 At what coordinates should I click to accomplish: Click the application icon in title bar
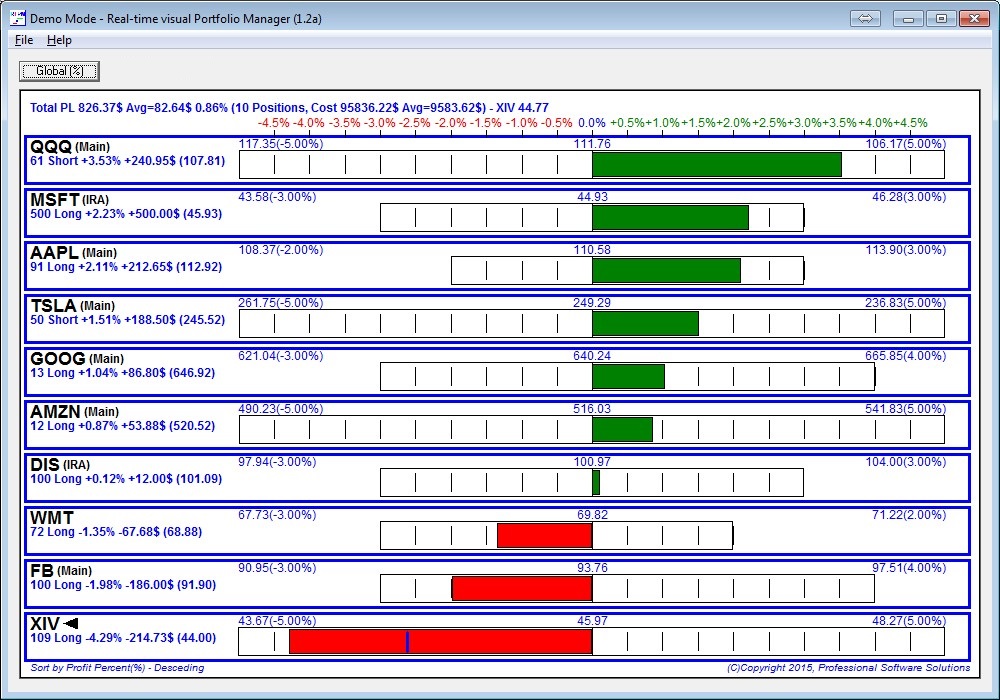coord(18,18)
